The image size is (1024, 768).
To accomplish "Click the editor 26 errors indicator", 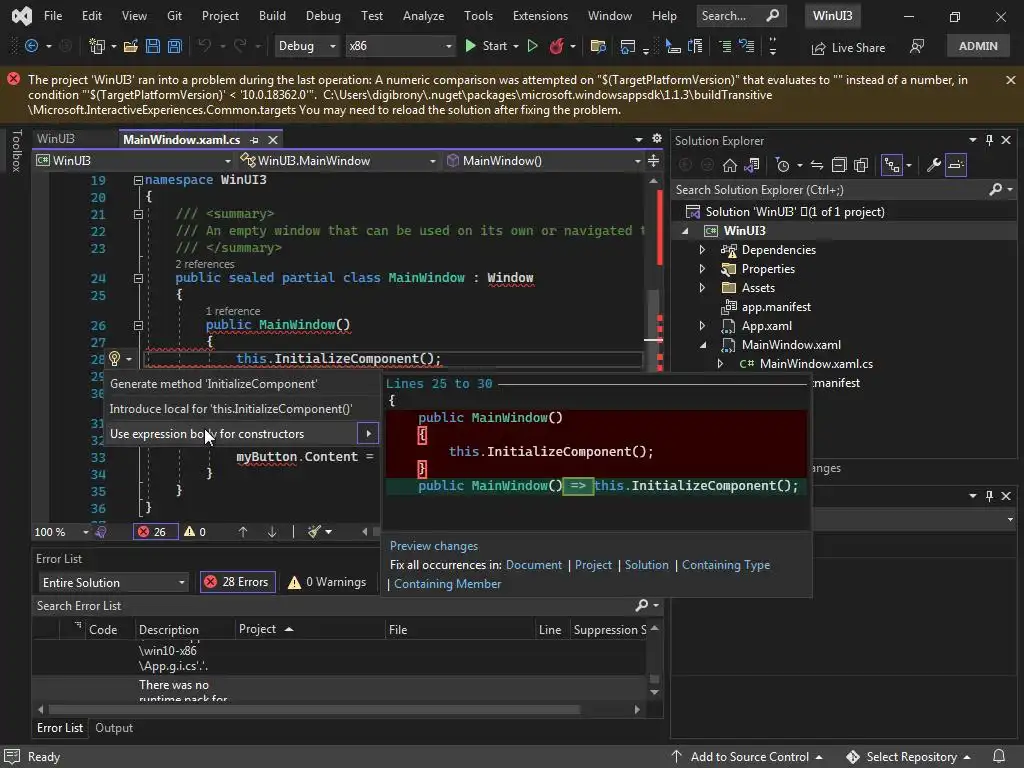I will (x=155, y=532).
